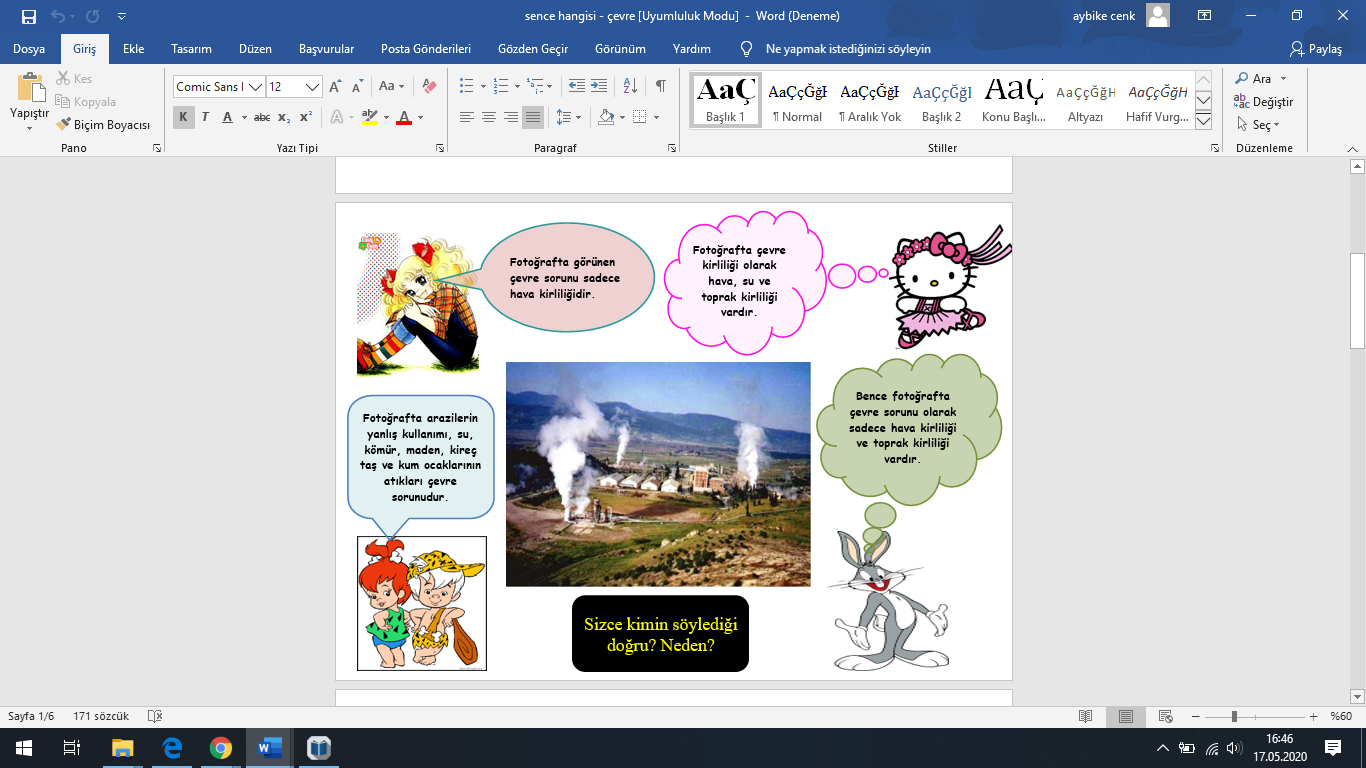
Task: Click the Yapıştır paste clipboard icon
Action: pos(30,88)
